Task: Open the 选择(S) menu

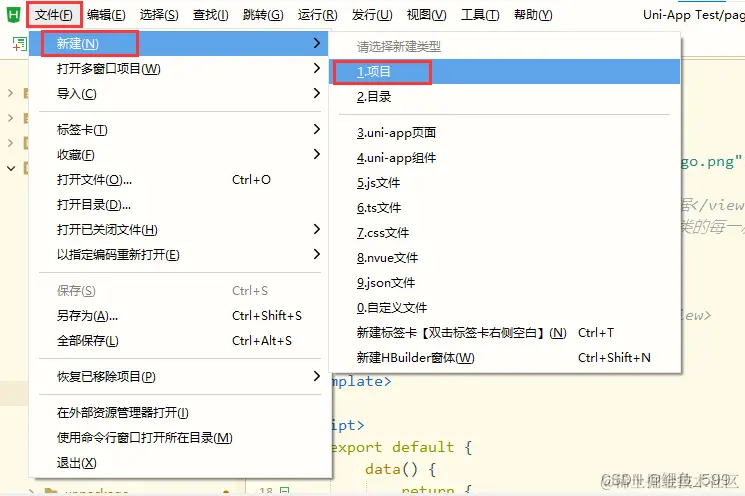Action: pos(159,15)
